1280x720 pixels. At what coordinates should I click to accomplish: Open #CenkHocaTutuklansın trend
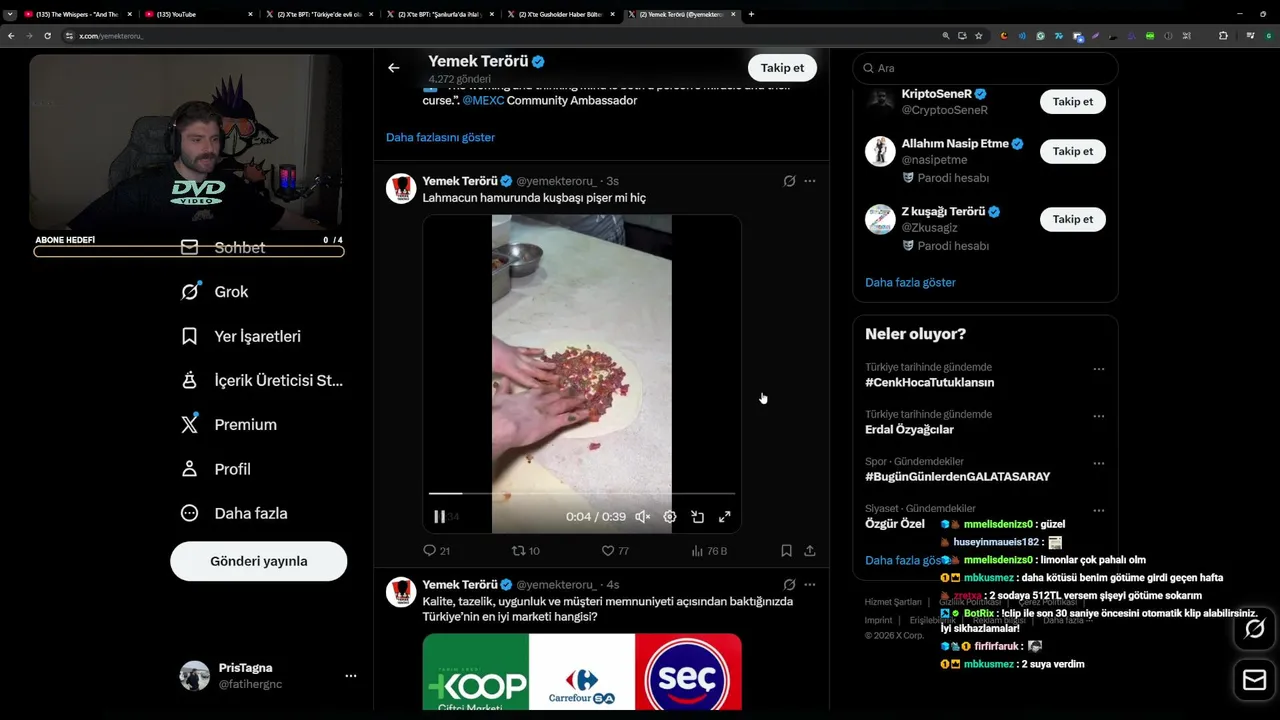pos(929,382)
